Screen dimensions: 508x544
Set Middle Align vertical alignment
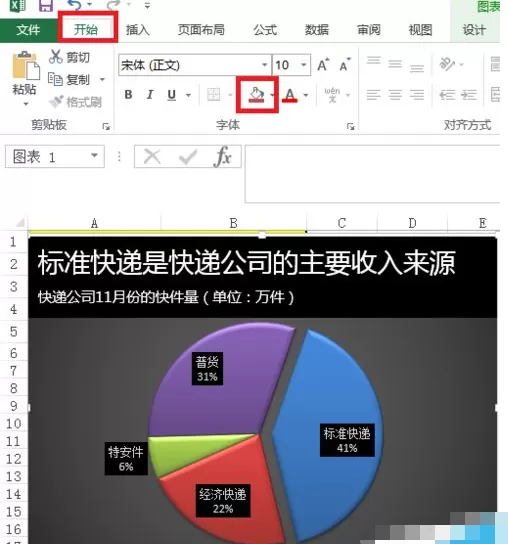pos(395,64)
